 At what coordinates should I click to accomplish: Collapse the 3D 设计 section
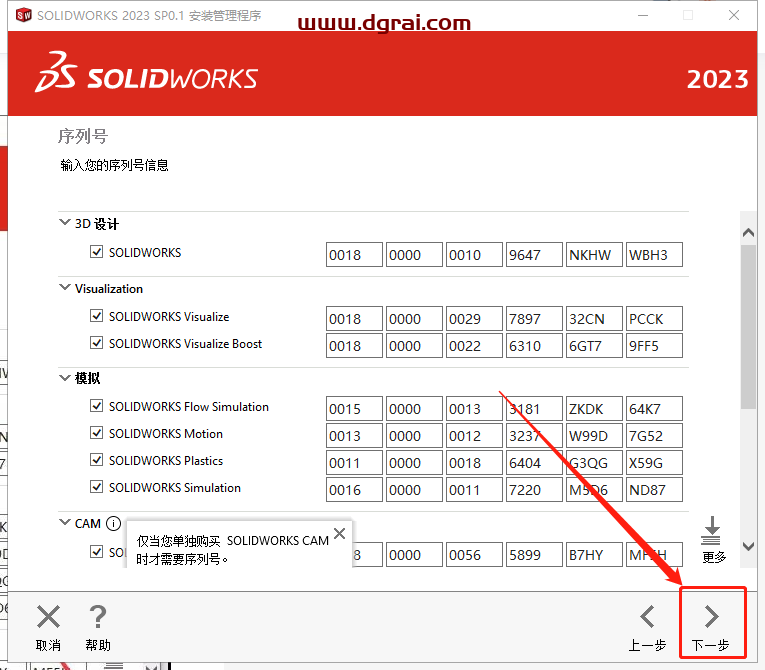coord(64,223)
